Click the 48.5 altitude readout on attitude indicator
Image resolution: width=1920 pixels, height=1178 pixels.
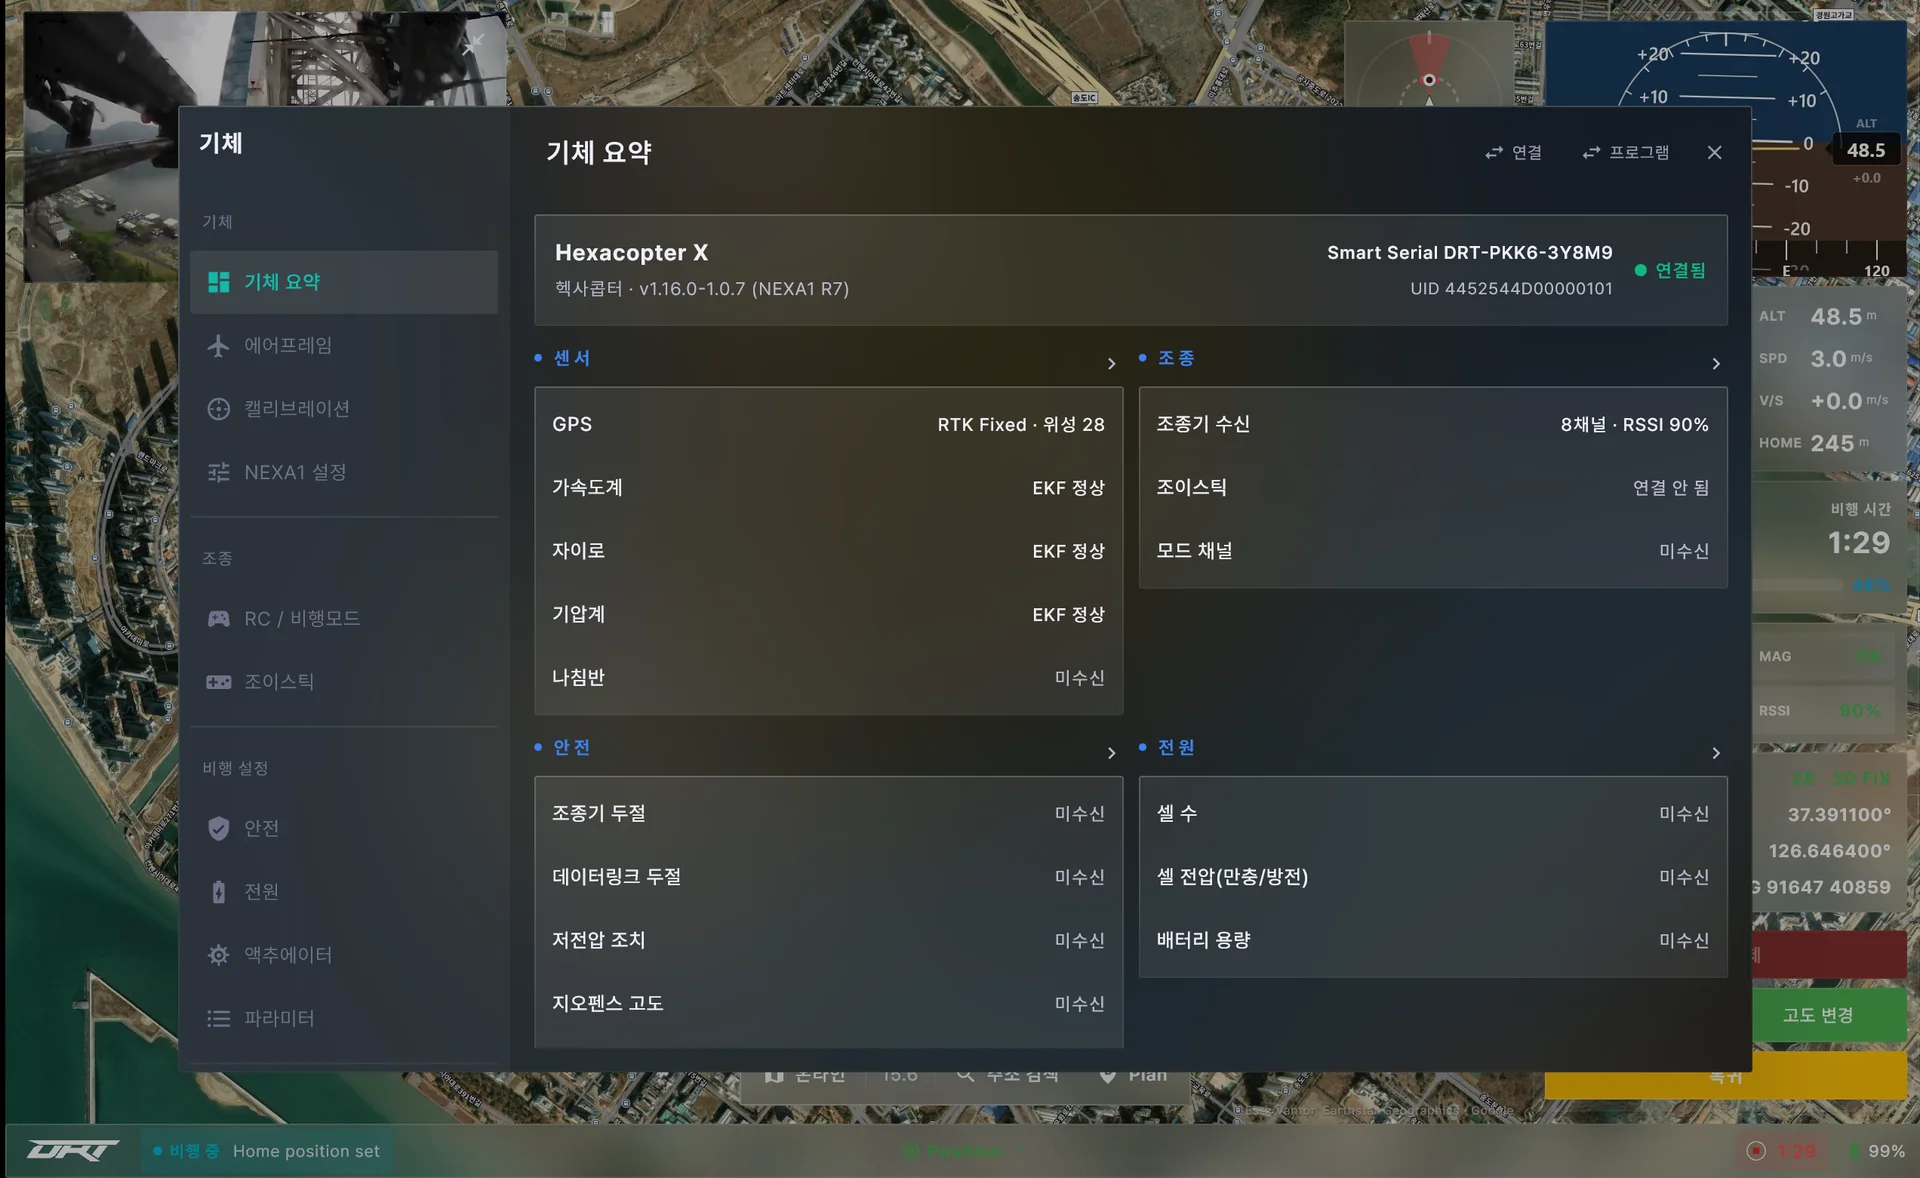pyautogui.click(x=1866, y=150)
